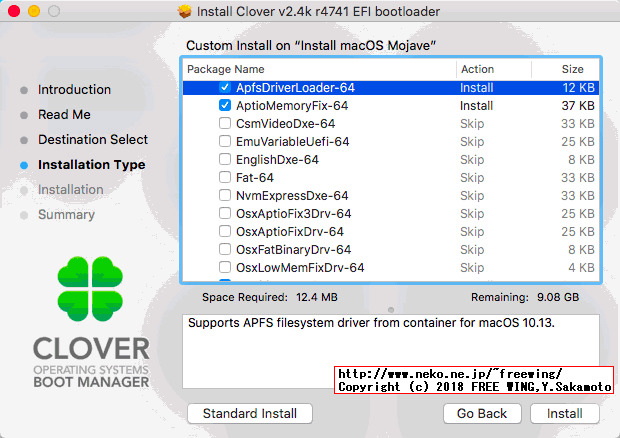The height and width of the screenshot is (438, 620).
Task: Enable the CsmVideoDxe-64 checkbox
Action: [225, 123]
